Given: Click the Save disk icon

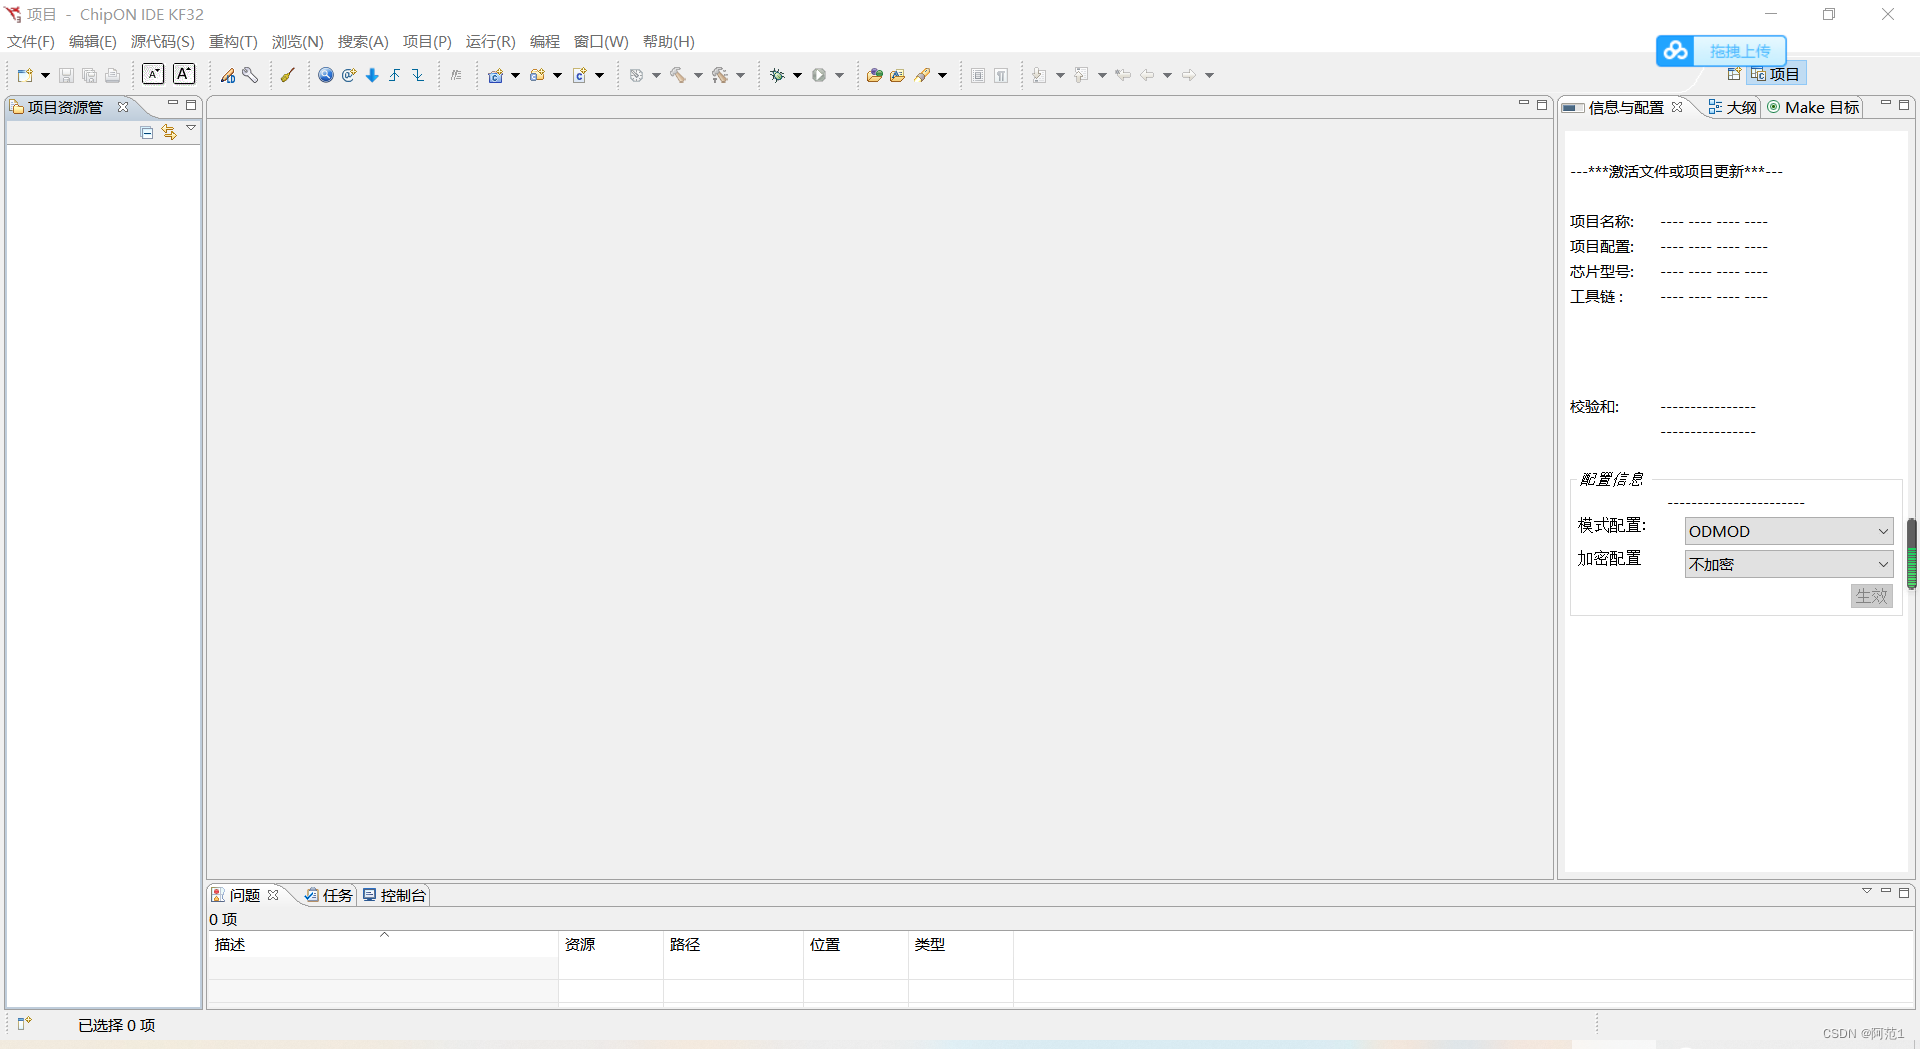Looking at the screenshot, I should [x=66, y=75].
